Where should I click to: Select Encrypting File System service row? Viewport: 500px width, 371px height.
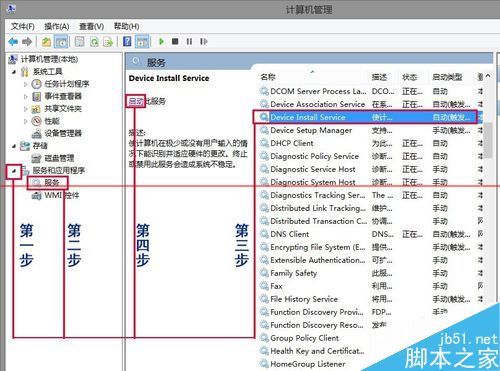click(370, 247)
